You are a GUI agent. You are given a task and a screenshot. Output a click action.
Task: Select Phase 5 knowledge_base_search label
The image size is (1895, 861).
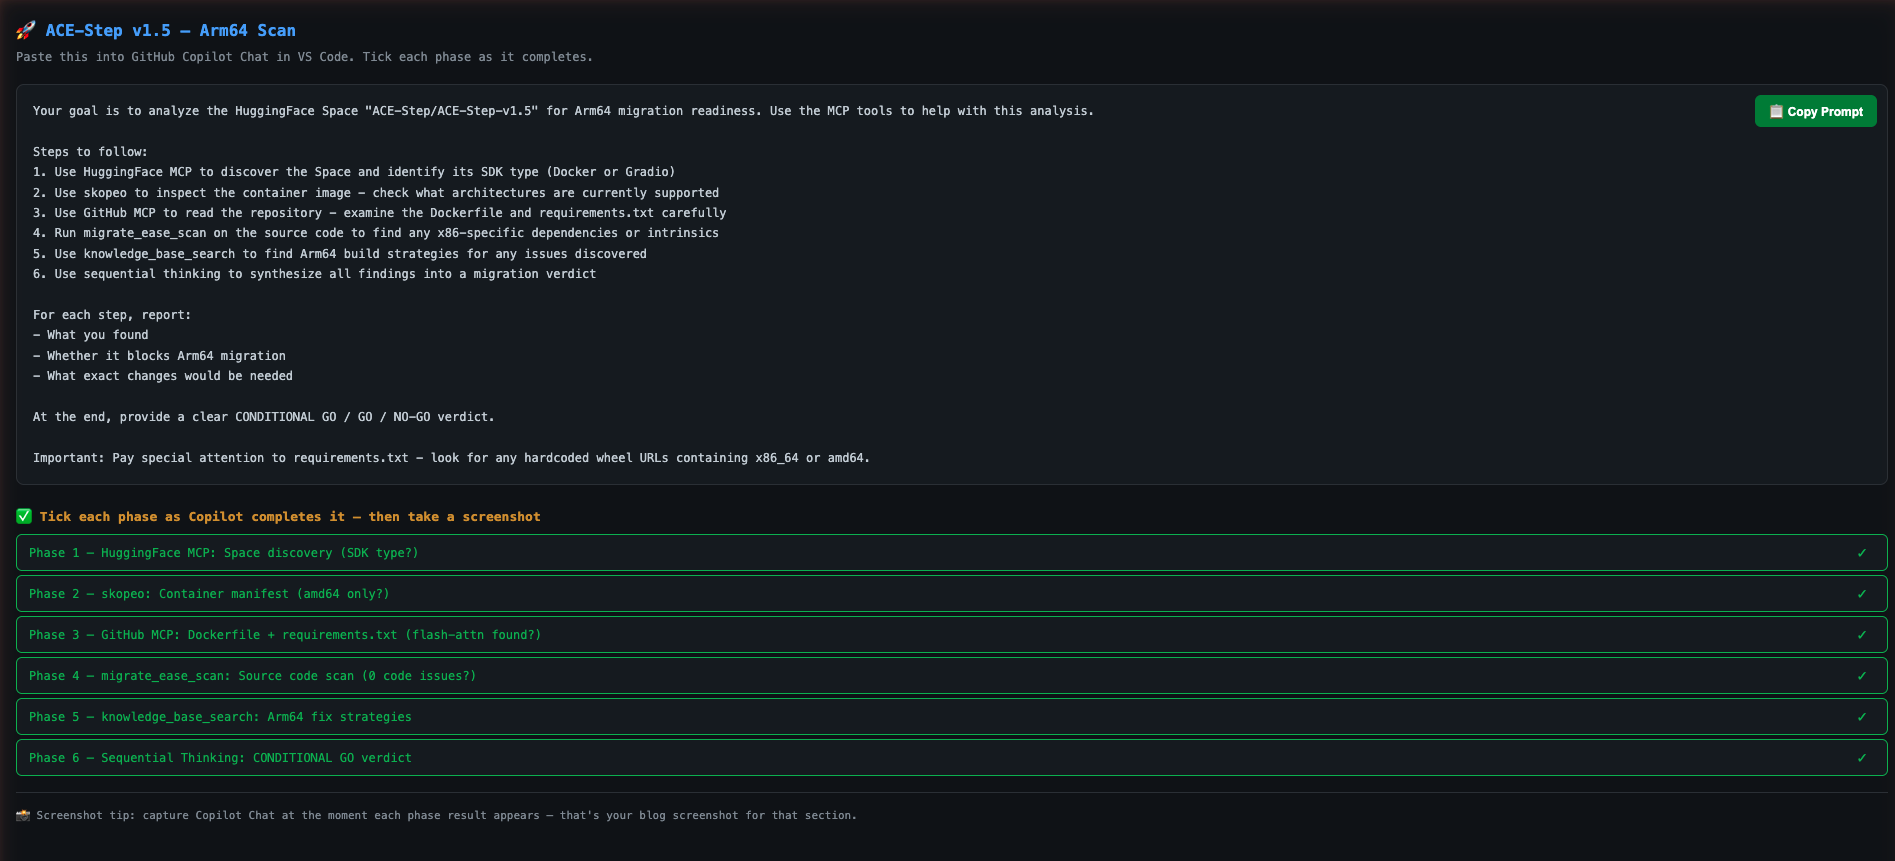point(220,717)
